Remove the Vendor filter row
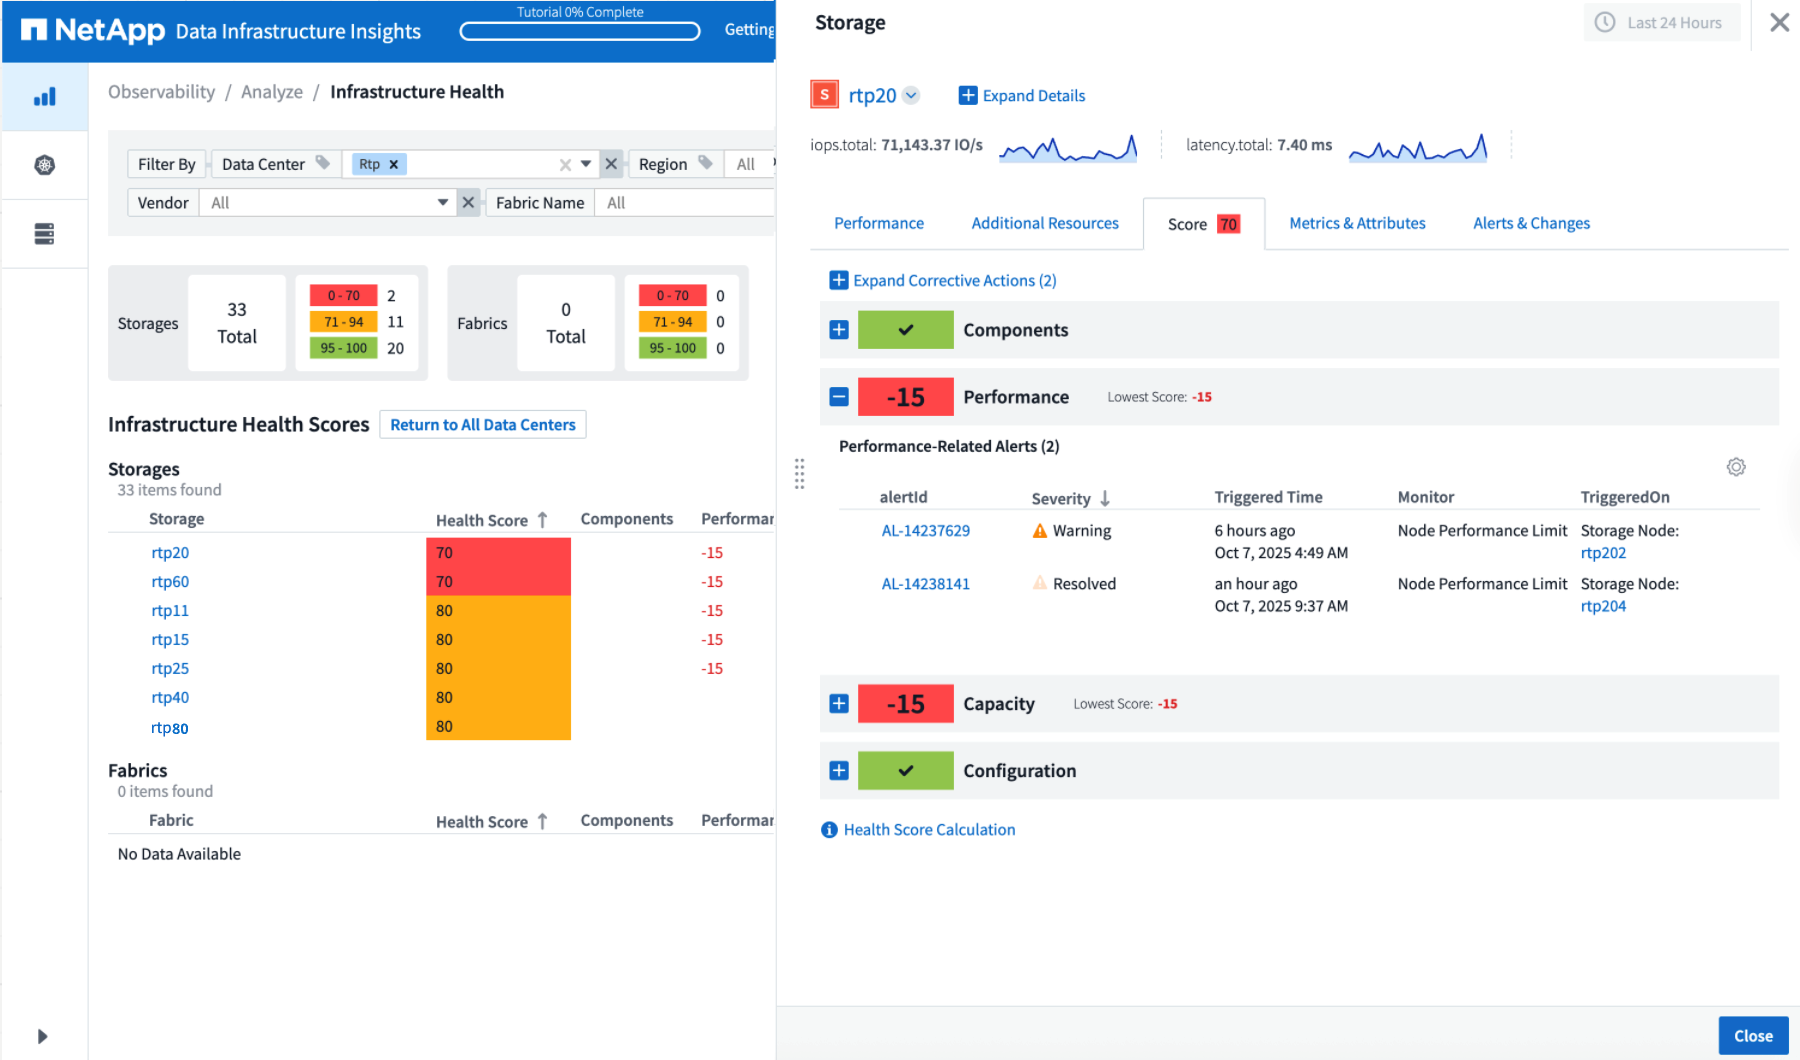This screenshot has width=1800, height=1060. [x=468, y=203]
